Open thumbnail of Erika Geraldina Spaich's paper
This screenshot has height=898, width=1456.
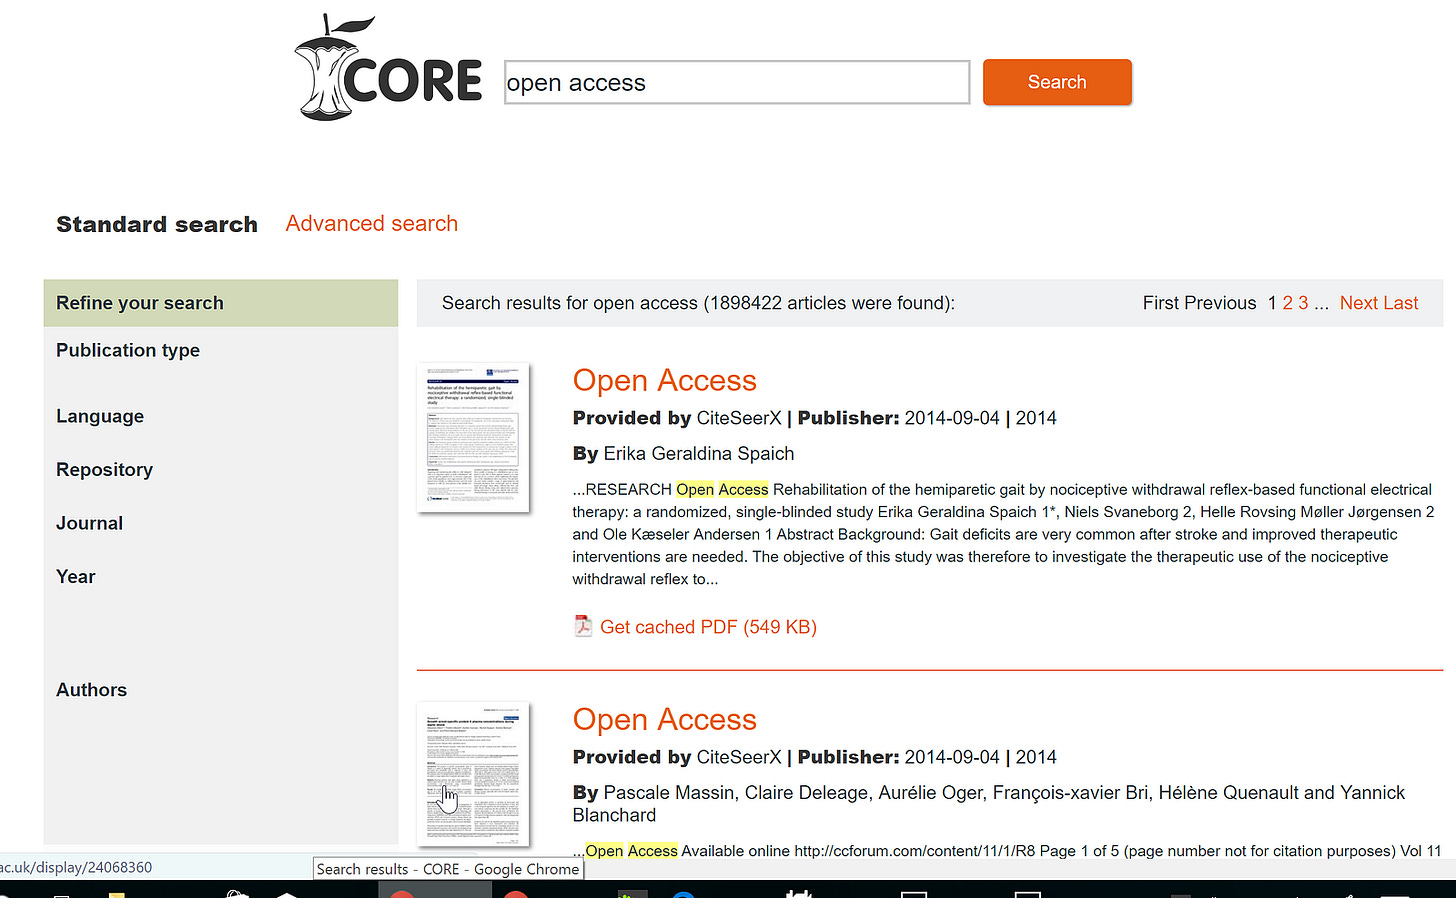(473, 437)
